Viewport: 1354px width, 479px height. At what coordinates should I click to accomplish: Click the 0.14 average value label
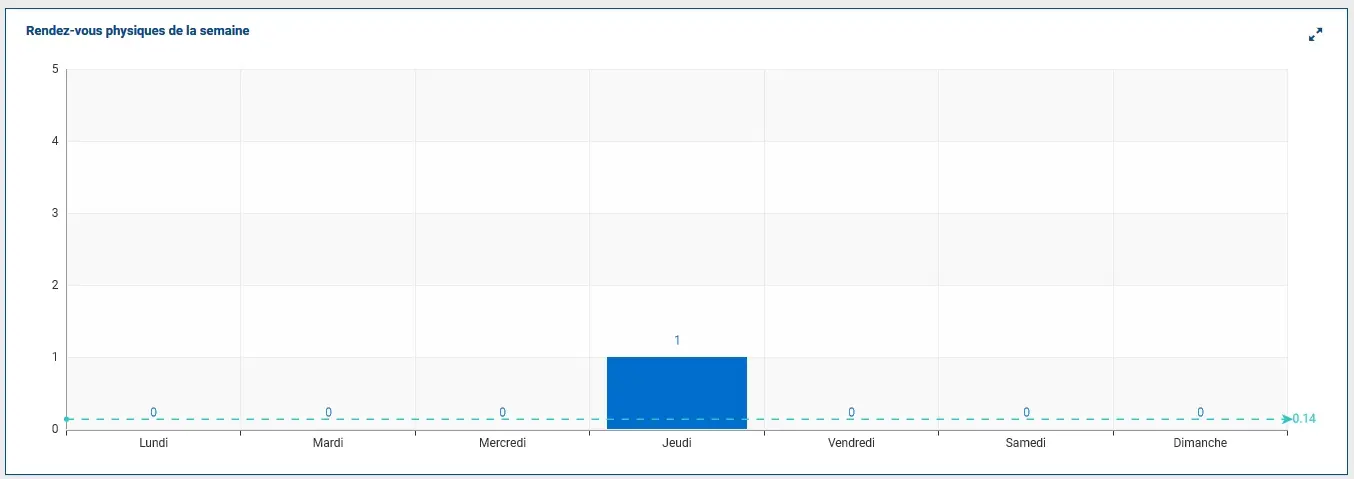(x=1304, y=419)
